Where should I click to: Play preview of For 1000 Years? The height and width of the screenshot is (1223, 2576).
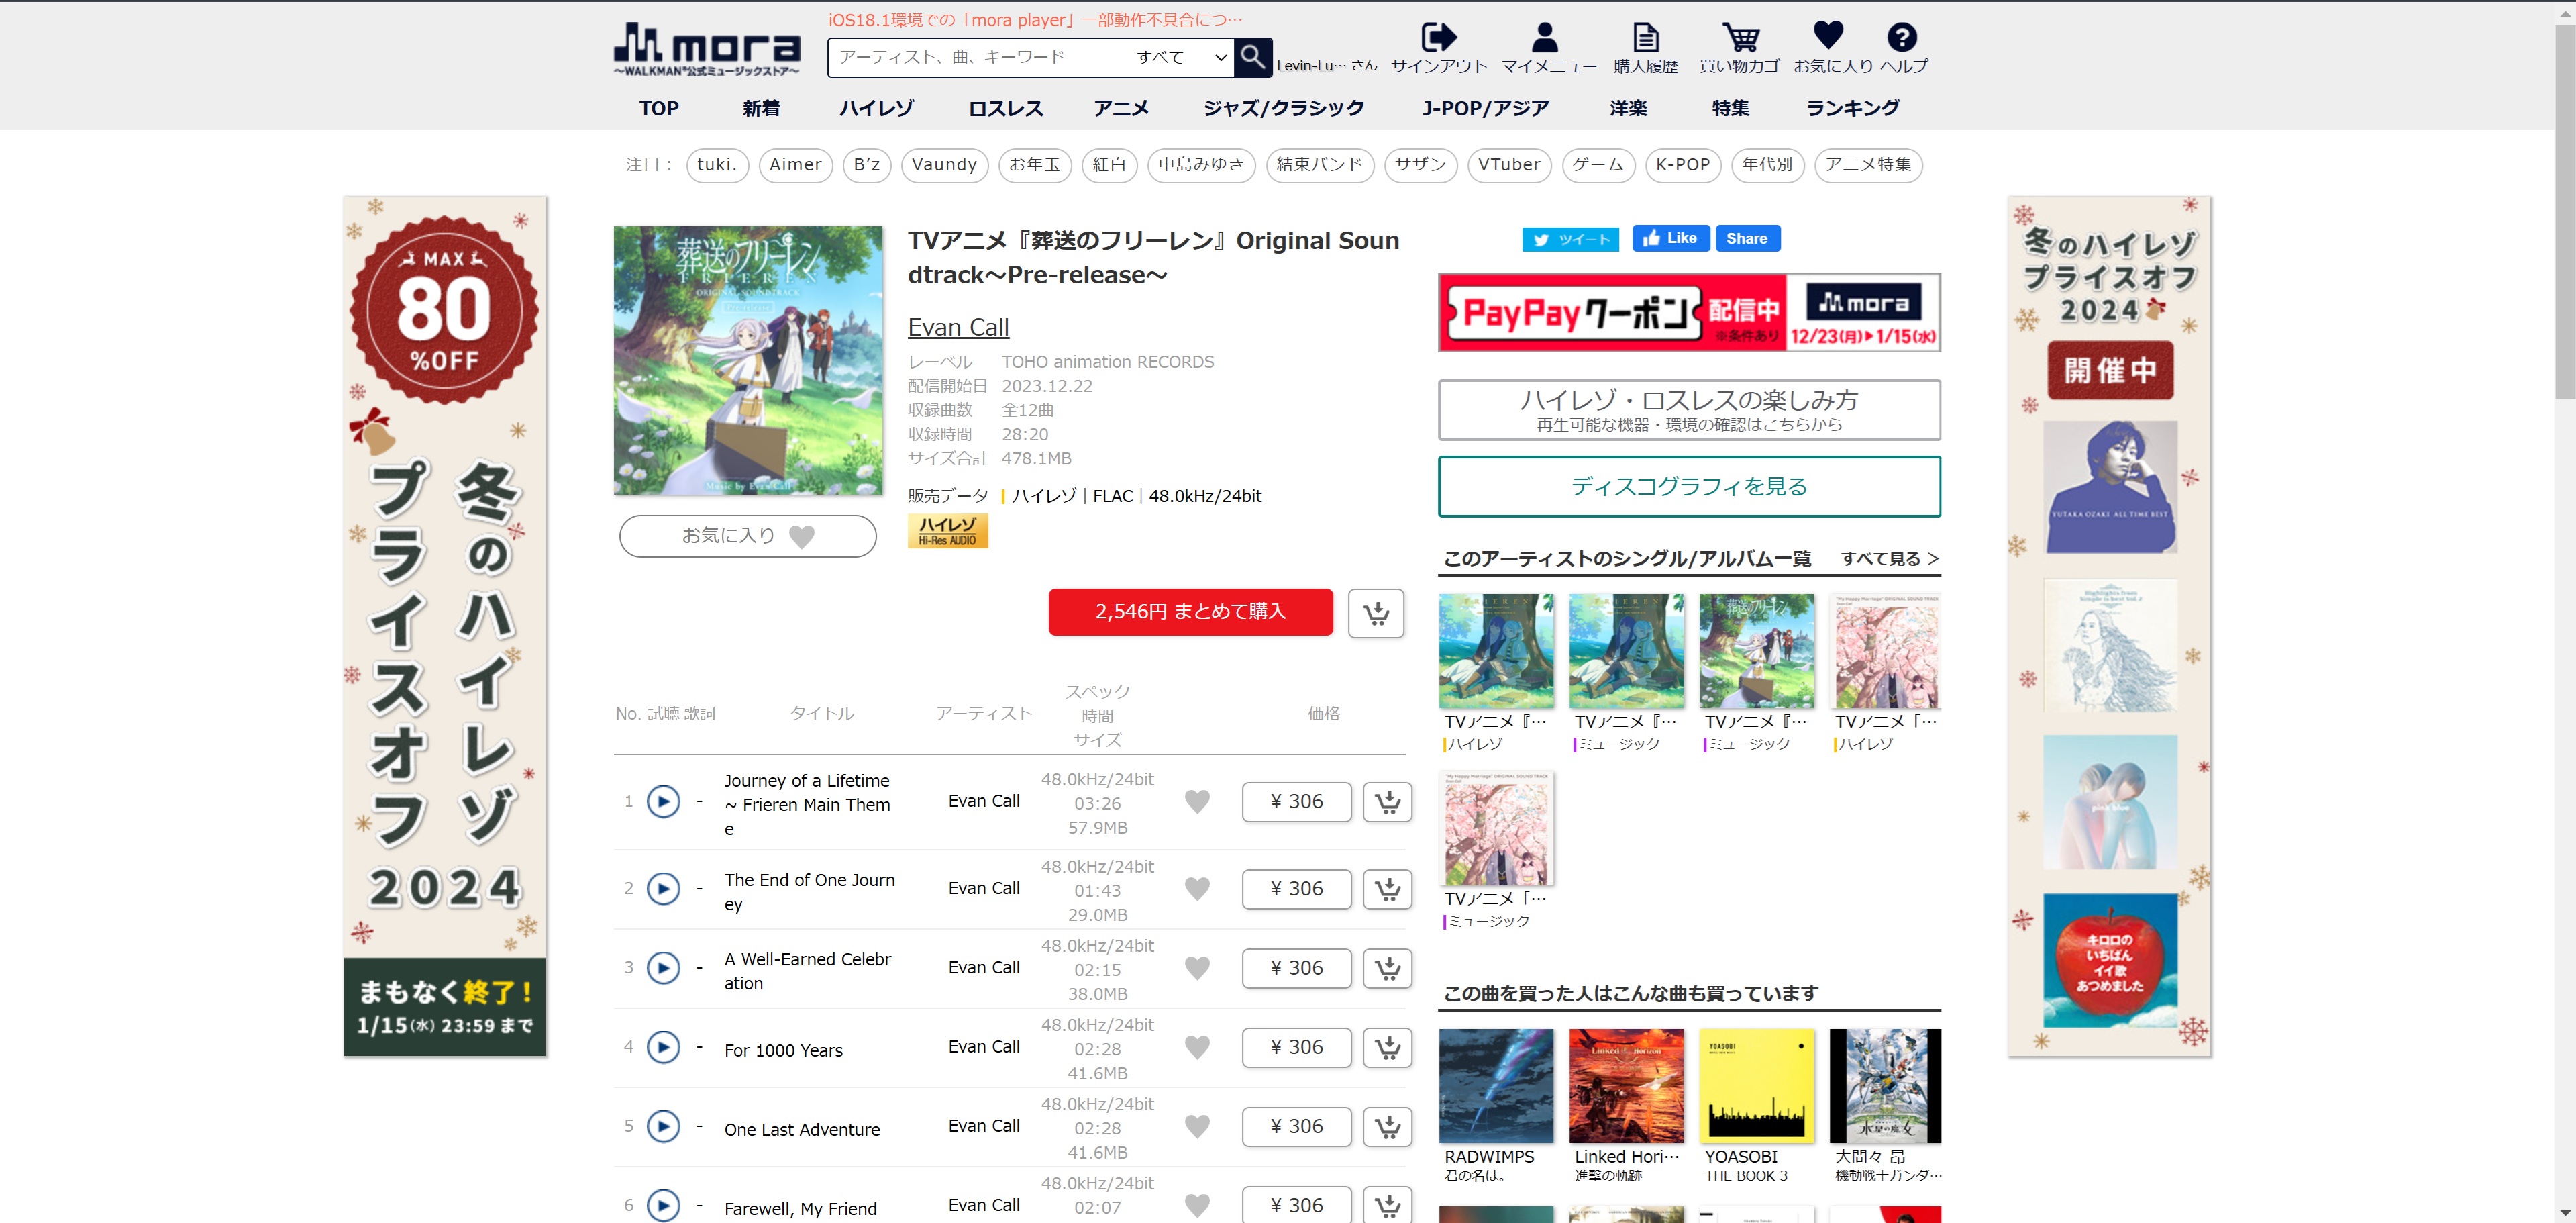pyautogui.click(x=663, y=1047)
